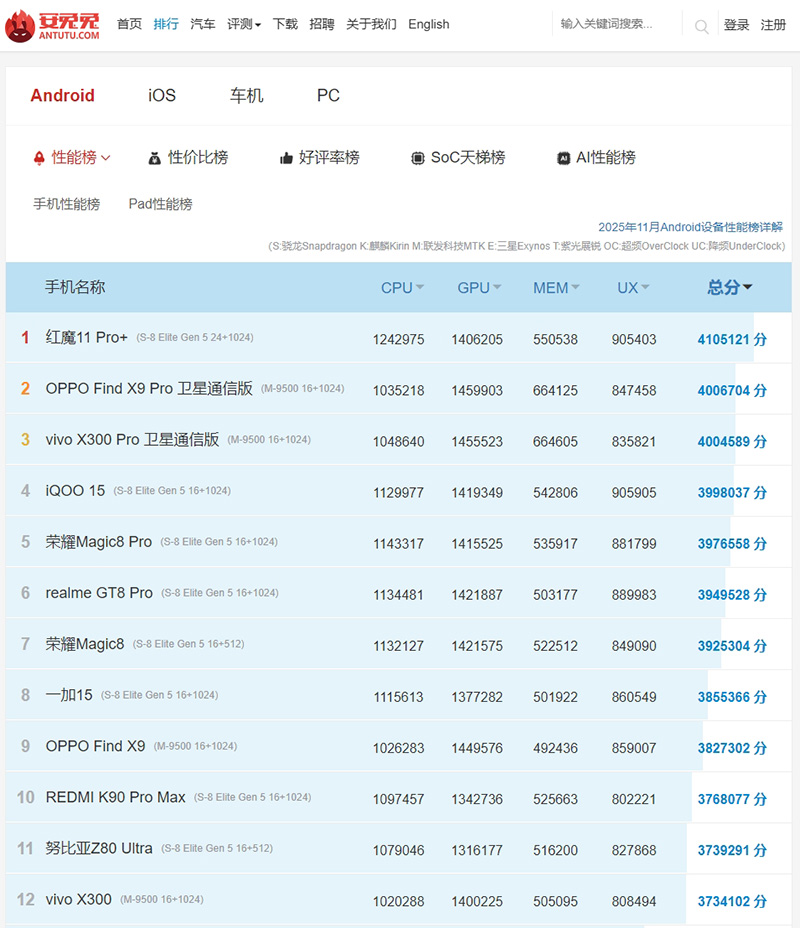This screenshot has width=800, height=928.
Task: Open the AI性能榜 icon
Action: 564,158
